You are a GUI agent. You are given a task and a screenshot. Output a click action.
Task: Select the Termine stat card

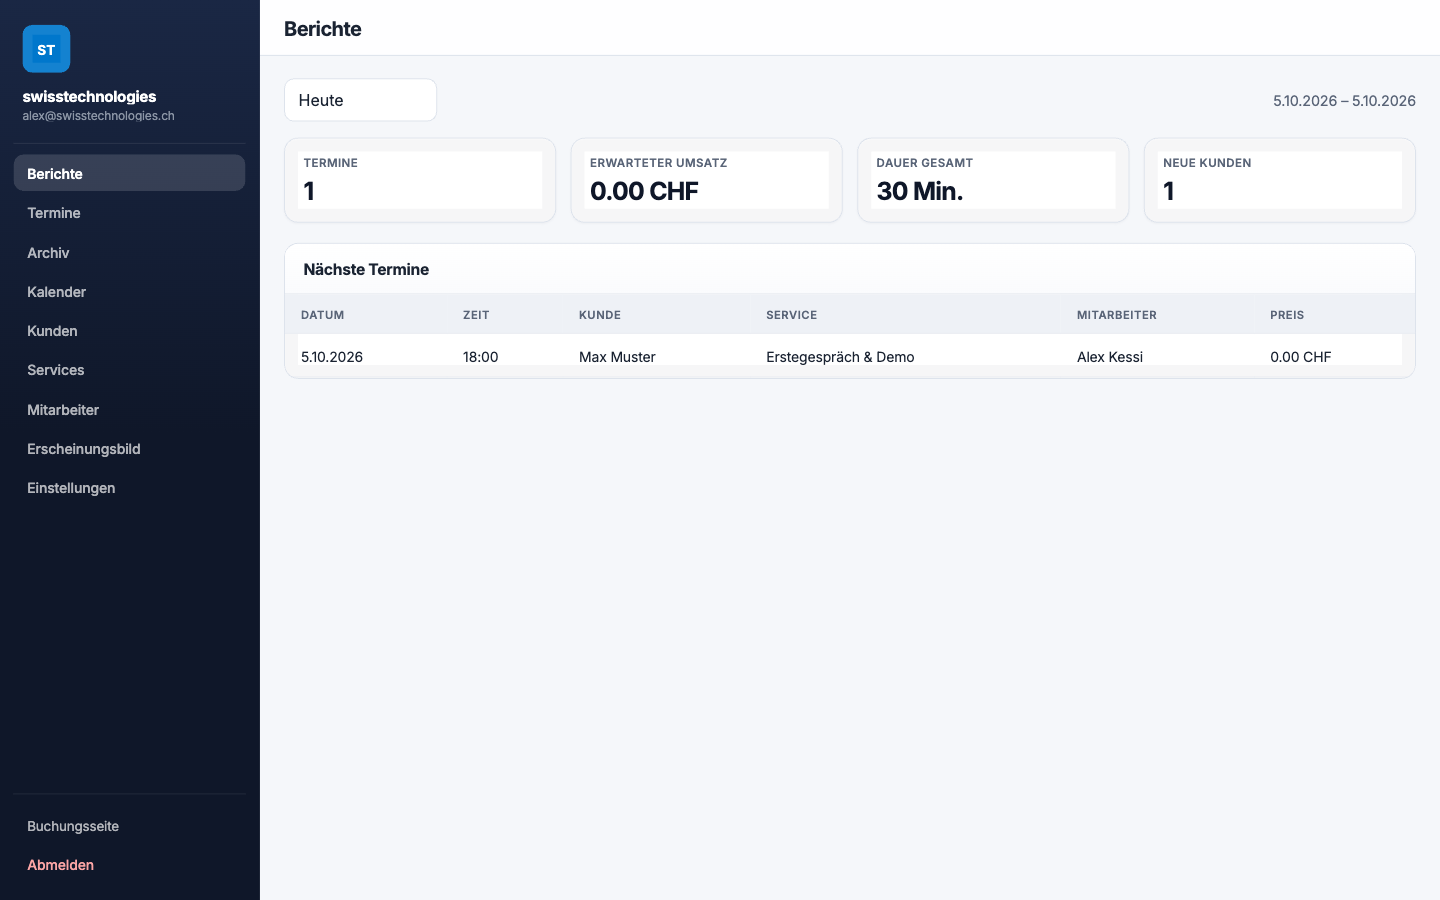[420, 180]
